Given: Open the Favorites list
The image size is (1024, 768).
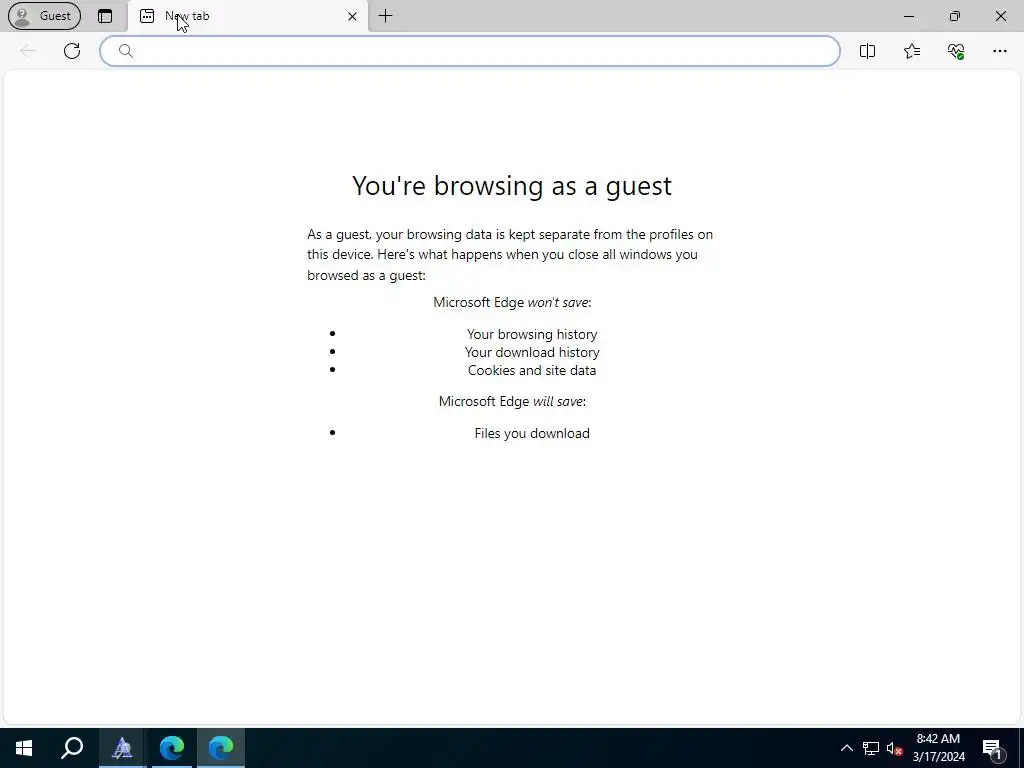Looking at the screenshot, I should point(912,51).
